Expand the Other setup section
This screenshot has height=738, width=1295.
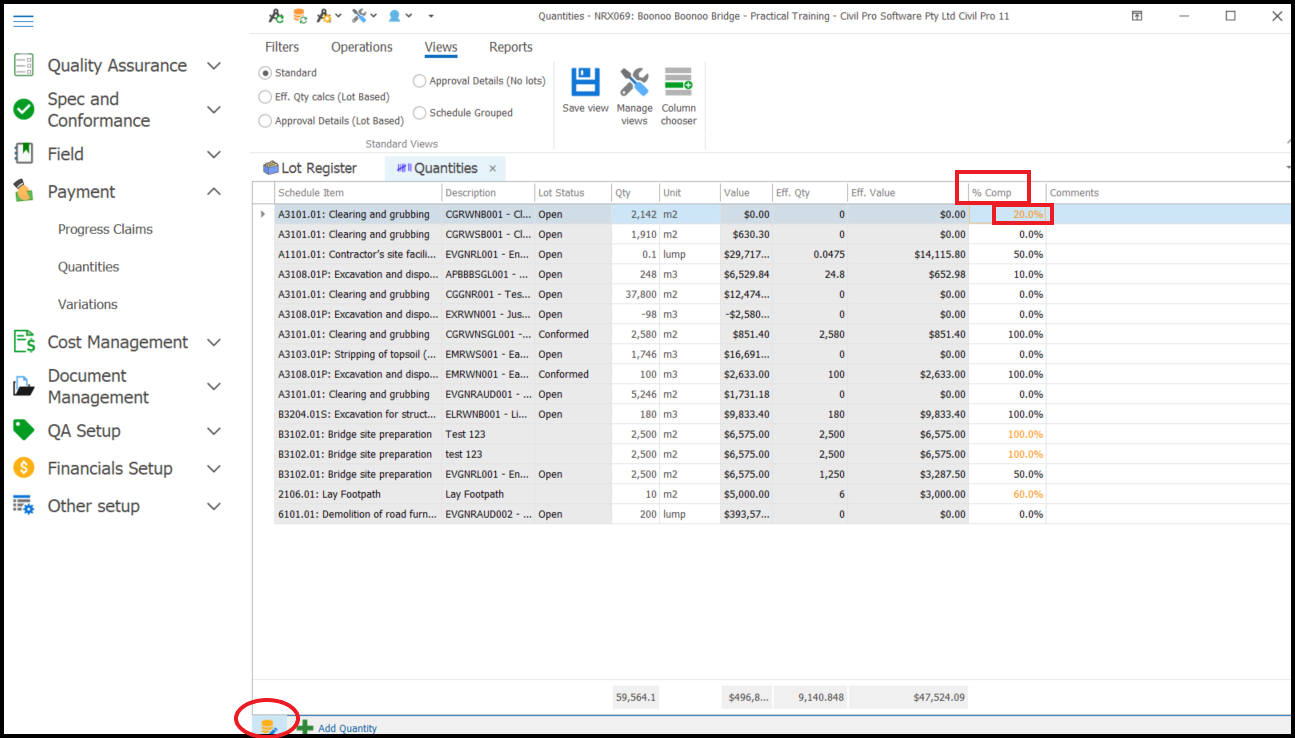pyautogui.click(x=214, y=507)
